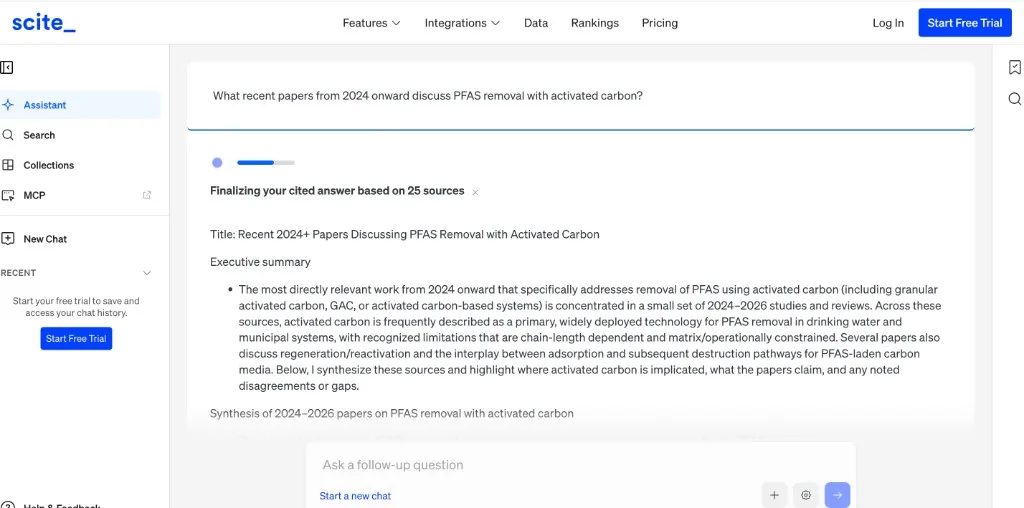The height and width of the screenshot is (508, 1024).
Task: Click Start a new chat link
Action: [355, 496]
